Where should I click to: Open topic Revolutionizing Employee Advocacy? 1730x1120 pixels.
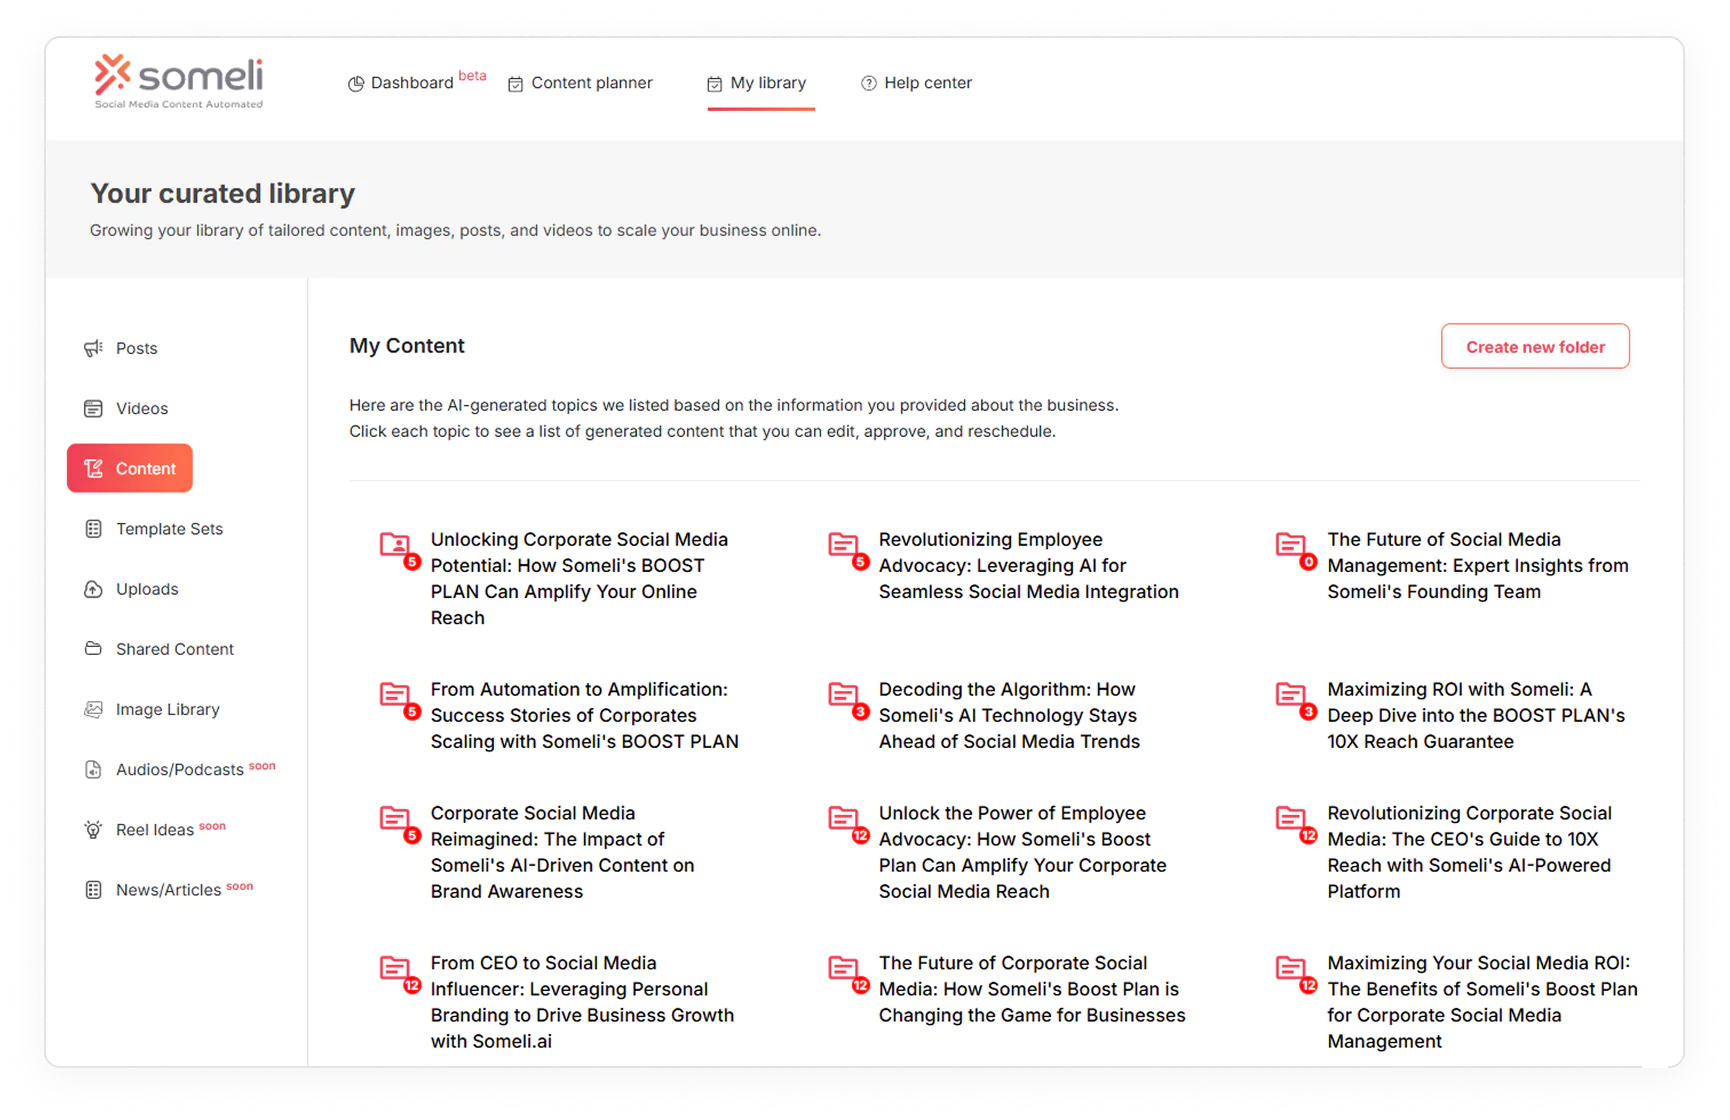[x=1029, y=565]
